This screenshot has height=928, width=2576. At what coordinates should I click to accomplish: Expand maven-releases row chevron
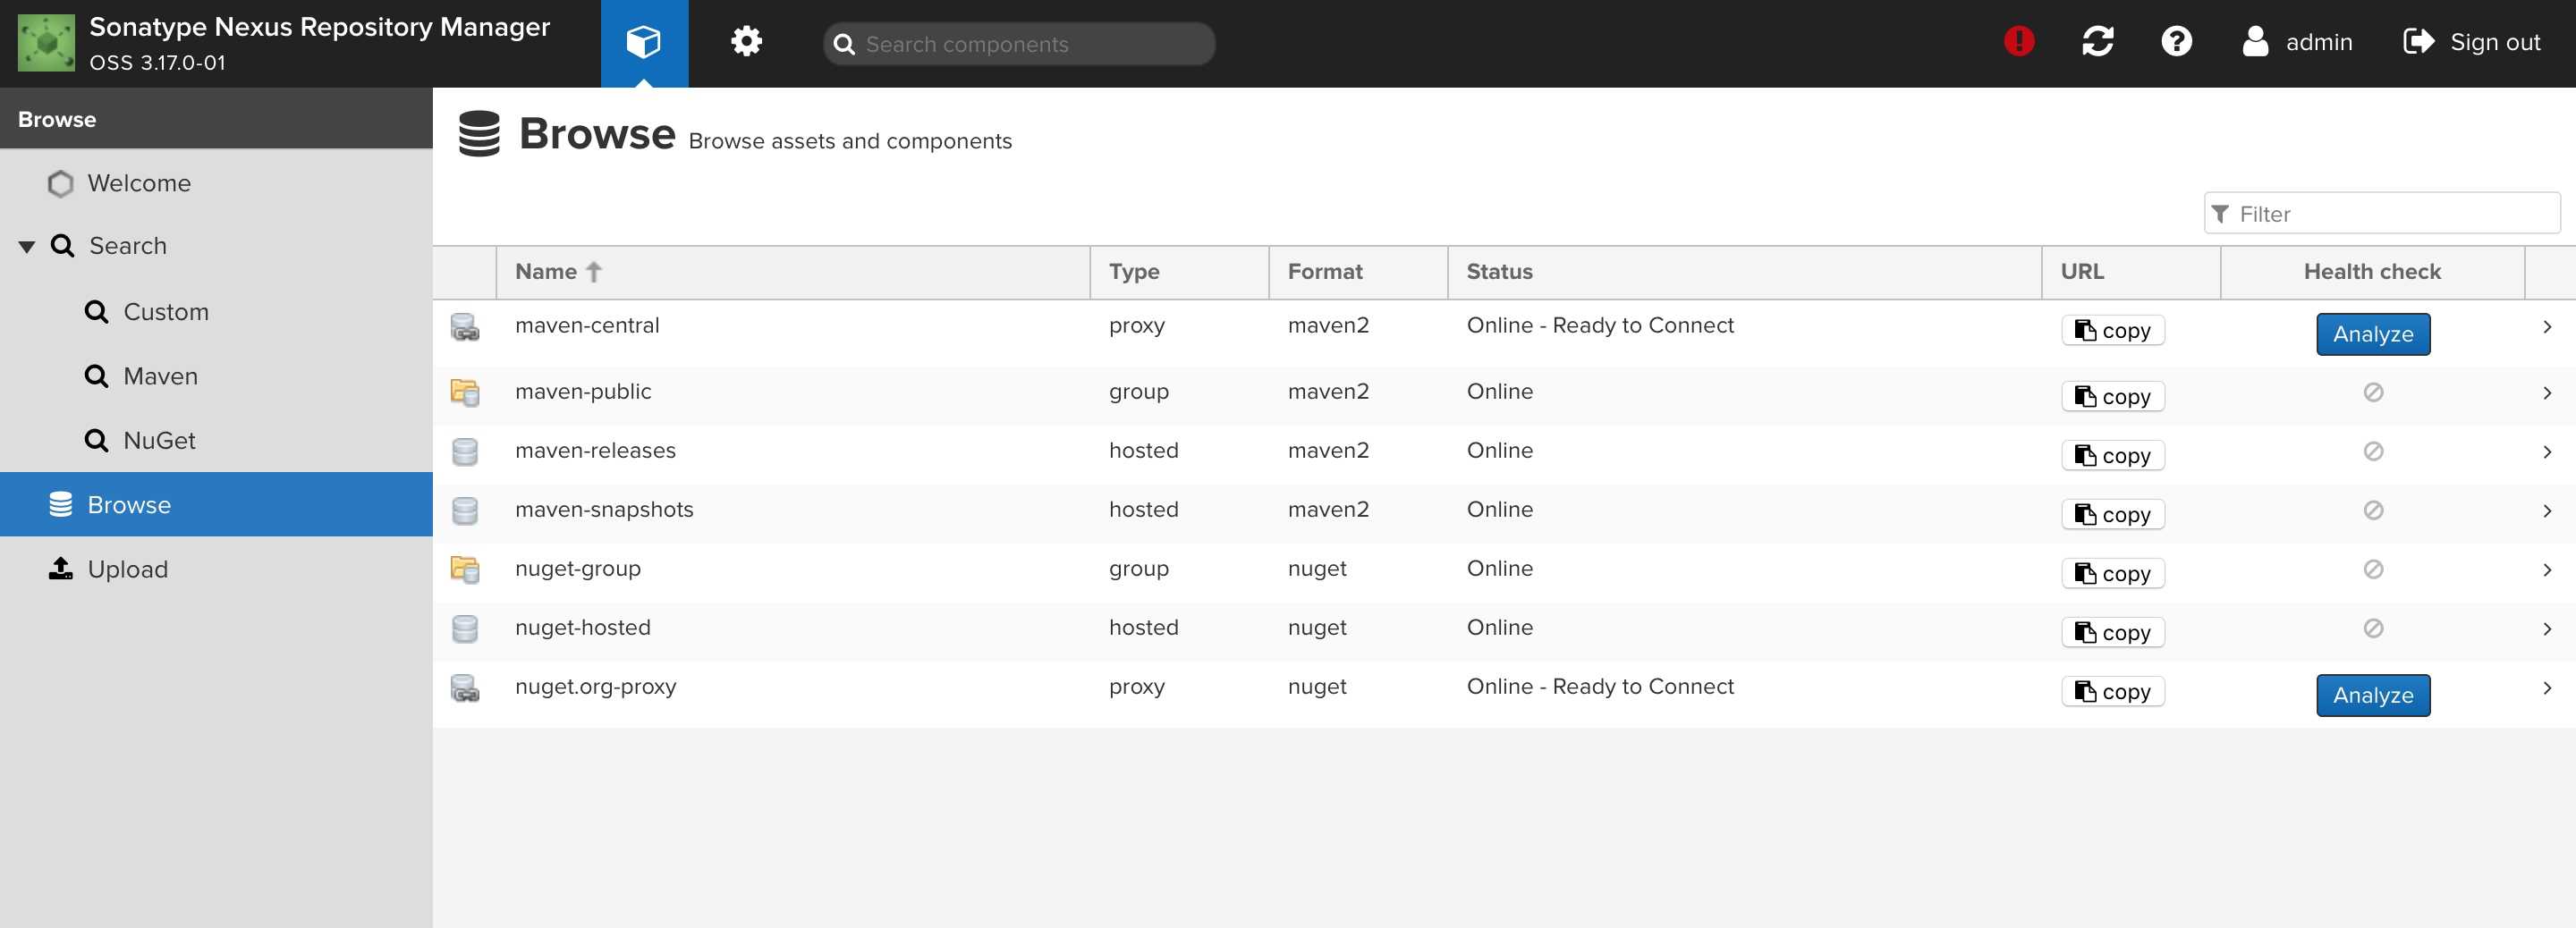(x=2547, y=452)
